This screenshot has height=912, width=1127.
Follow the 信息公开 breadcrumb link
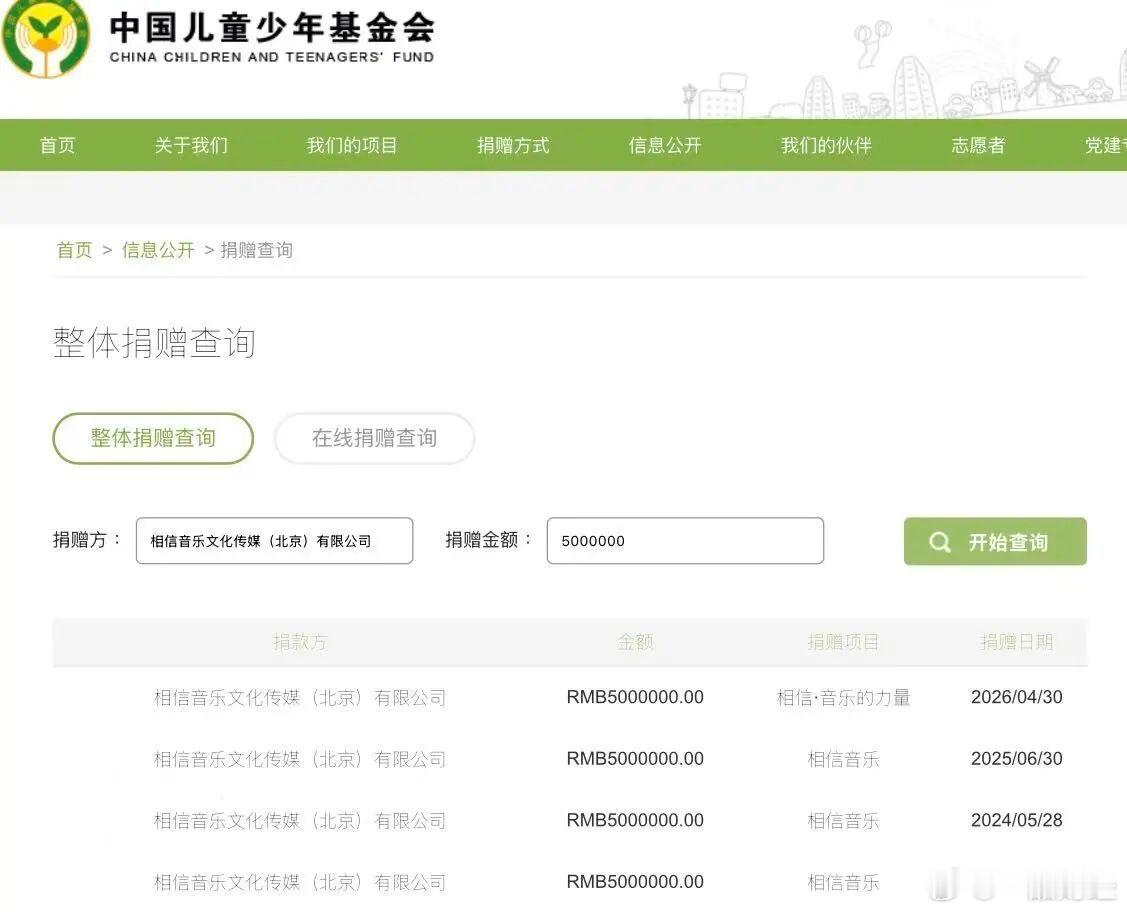(158, 250)
